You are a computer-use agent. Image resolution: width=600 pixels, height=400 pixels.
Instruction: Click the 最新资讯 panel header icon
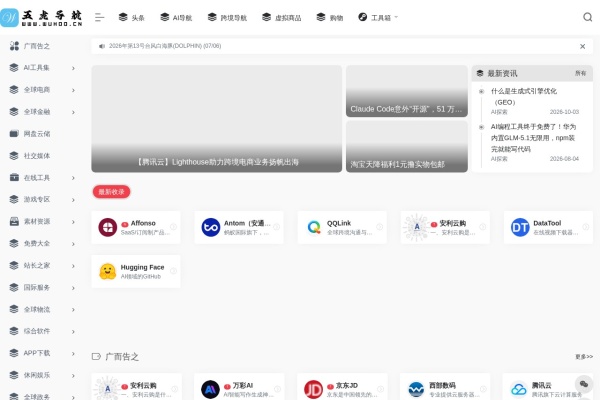pos(480,73)
